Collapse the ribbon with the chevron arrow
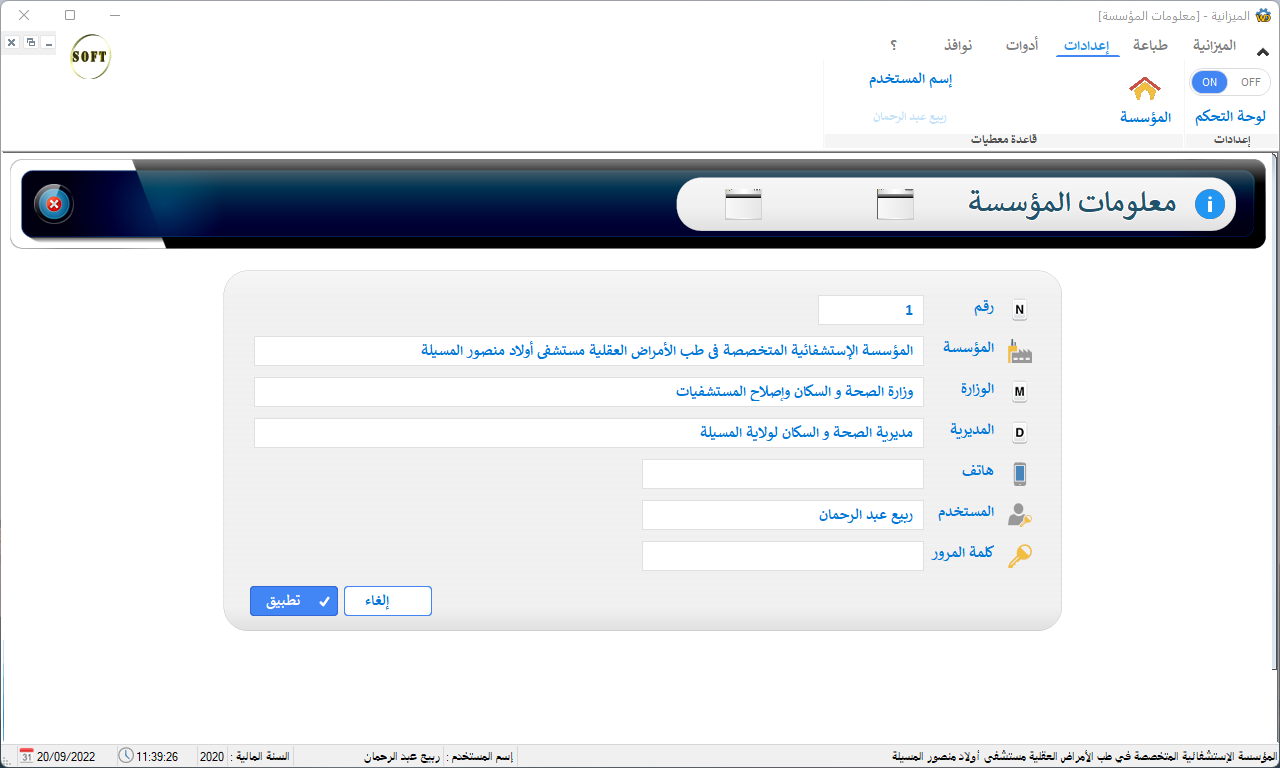1280x768 pixels. 1262,52
